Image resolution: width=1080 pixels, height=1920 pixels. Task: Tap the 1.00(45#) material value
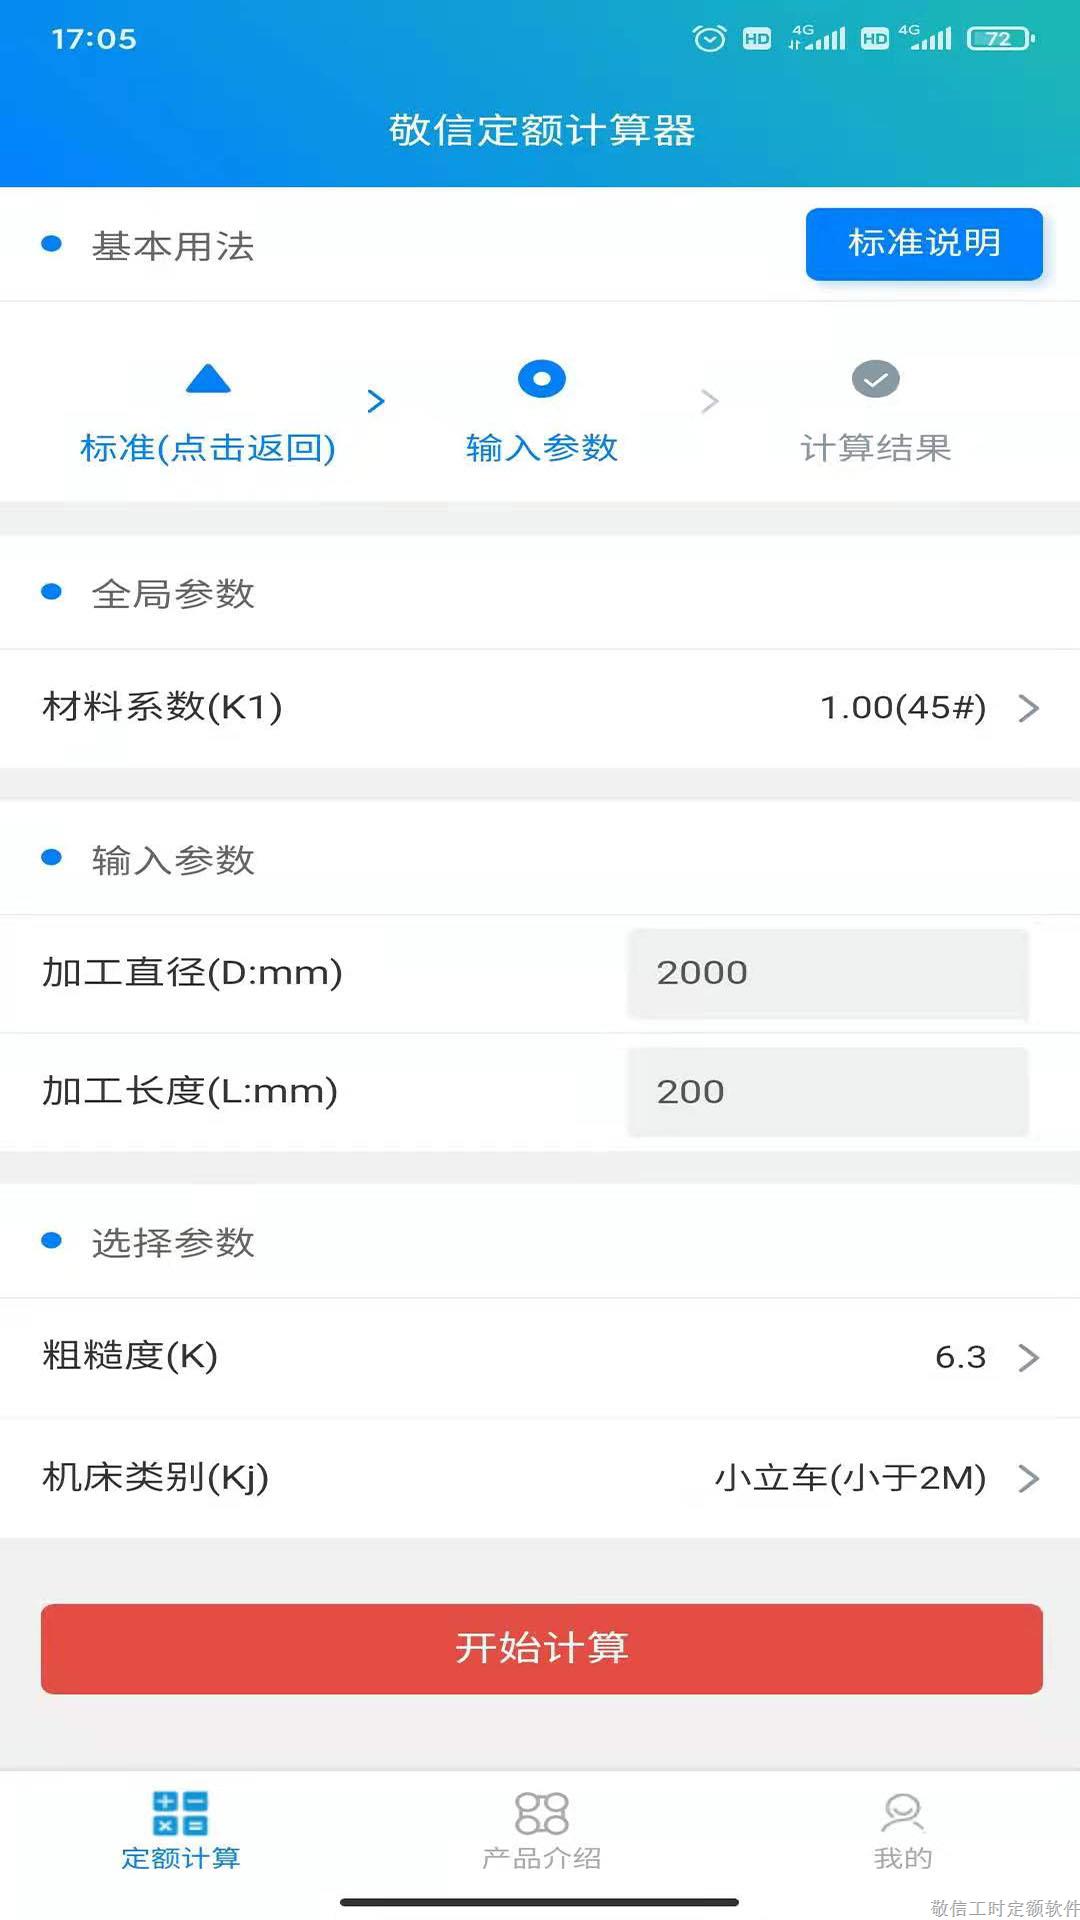[903, 708]
